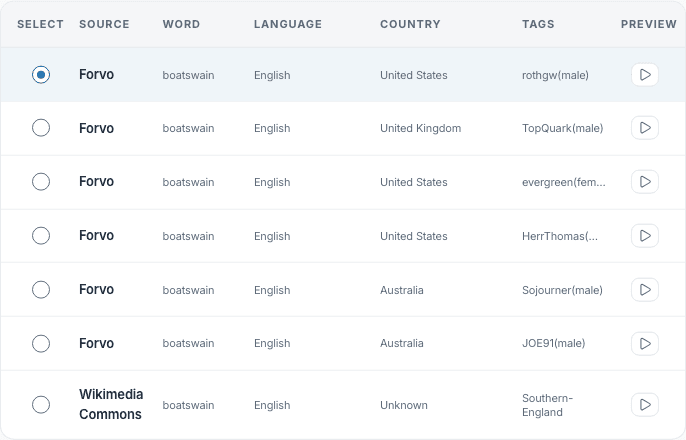Click the SOURCE column header
The width and height of the screenshot is (686, 440).
tap(104, 24)
